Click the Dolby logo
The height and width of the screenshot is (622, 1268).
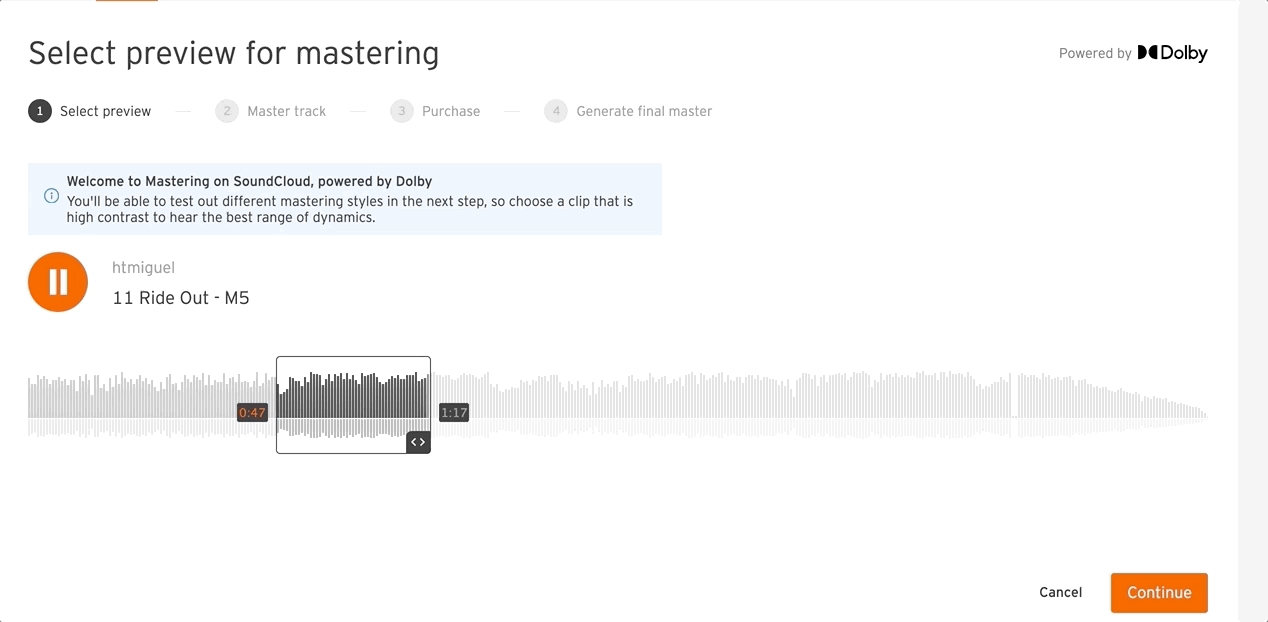(x=1172, y=53)
